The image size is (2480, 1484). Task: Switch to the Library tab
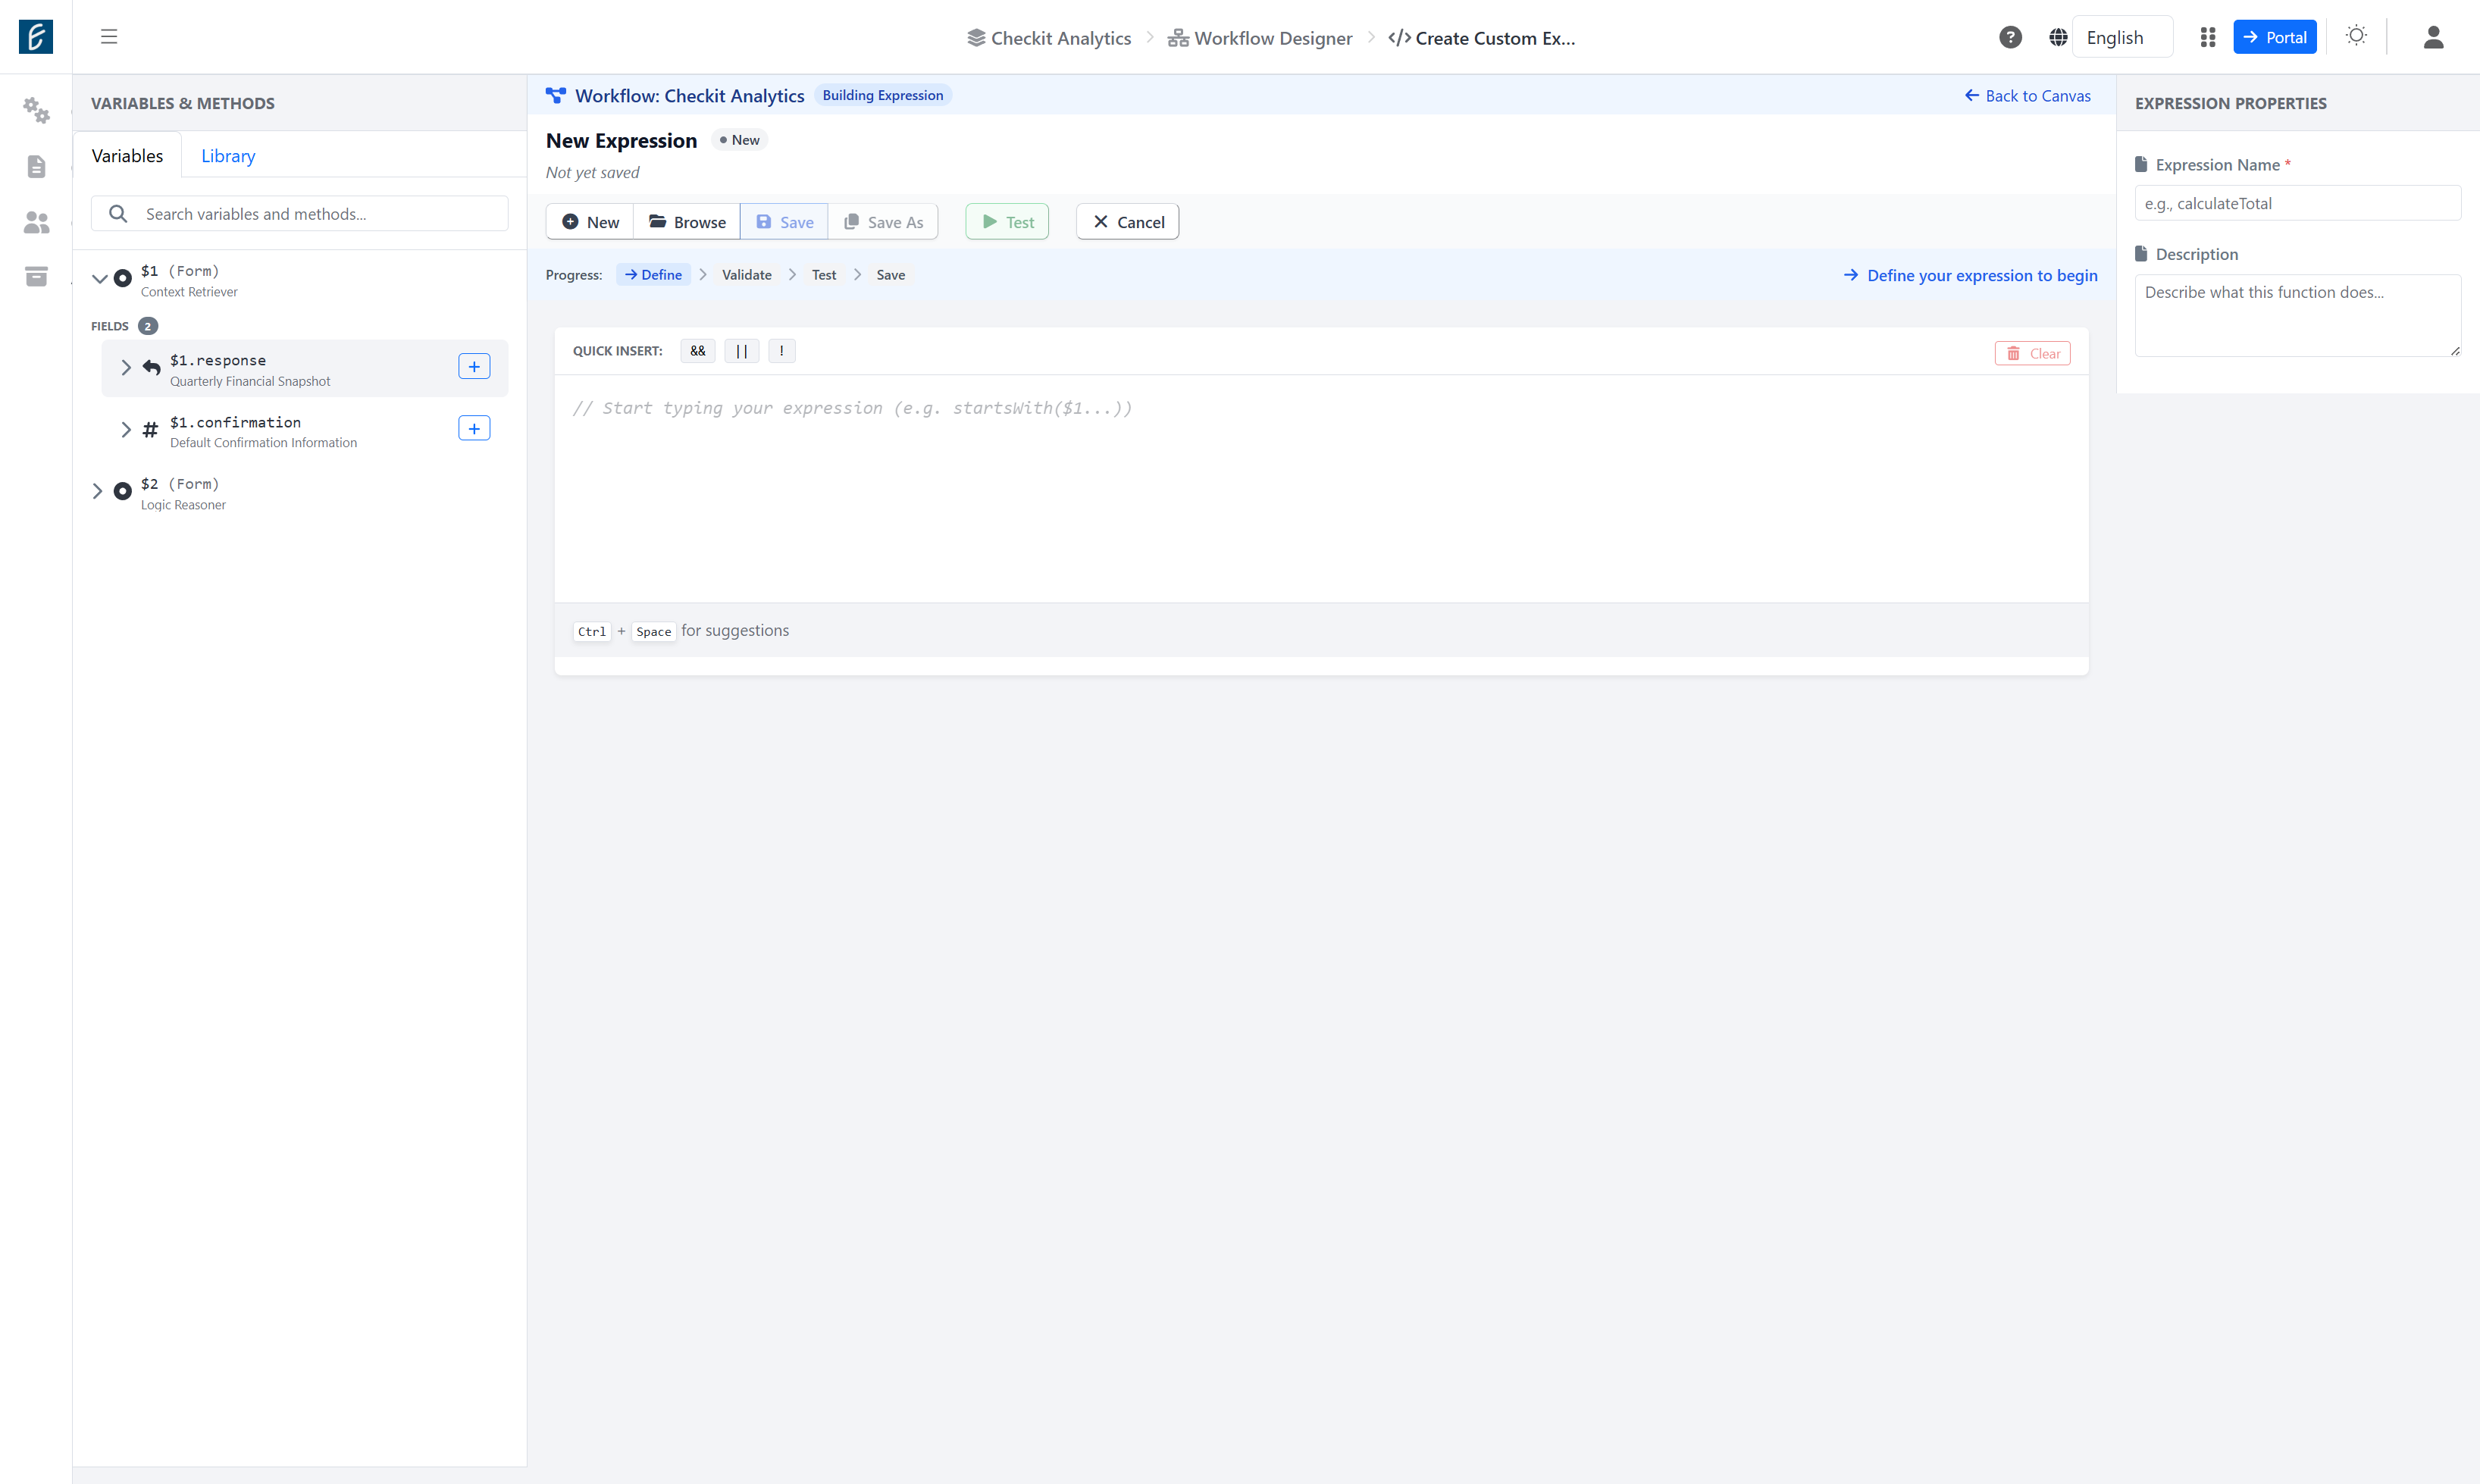[x=228, y=156]
